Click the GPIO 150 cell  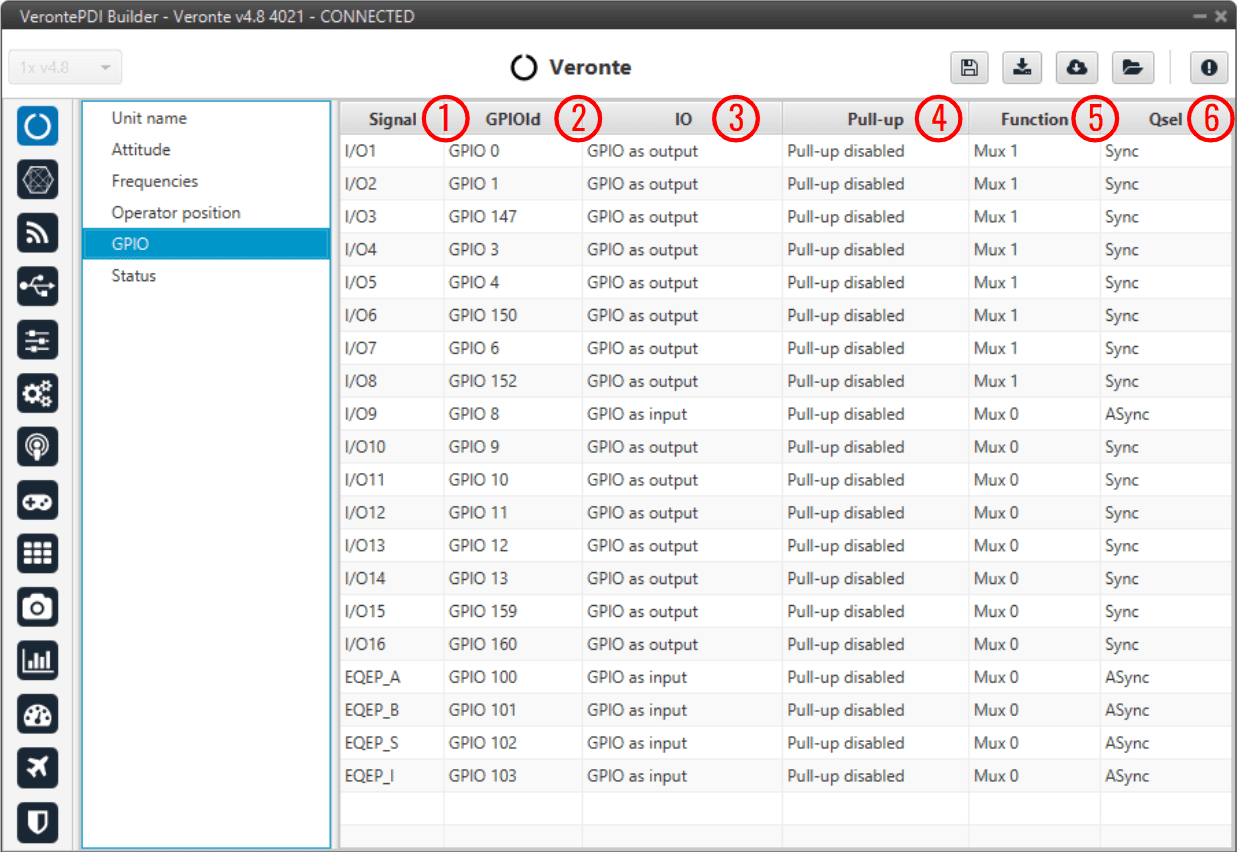click(x=513, y=316)
